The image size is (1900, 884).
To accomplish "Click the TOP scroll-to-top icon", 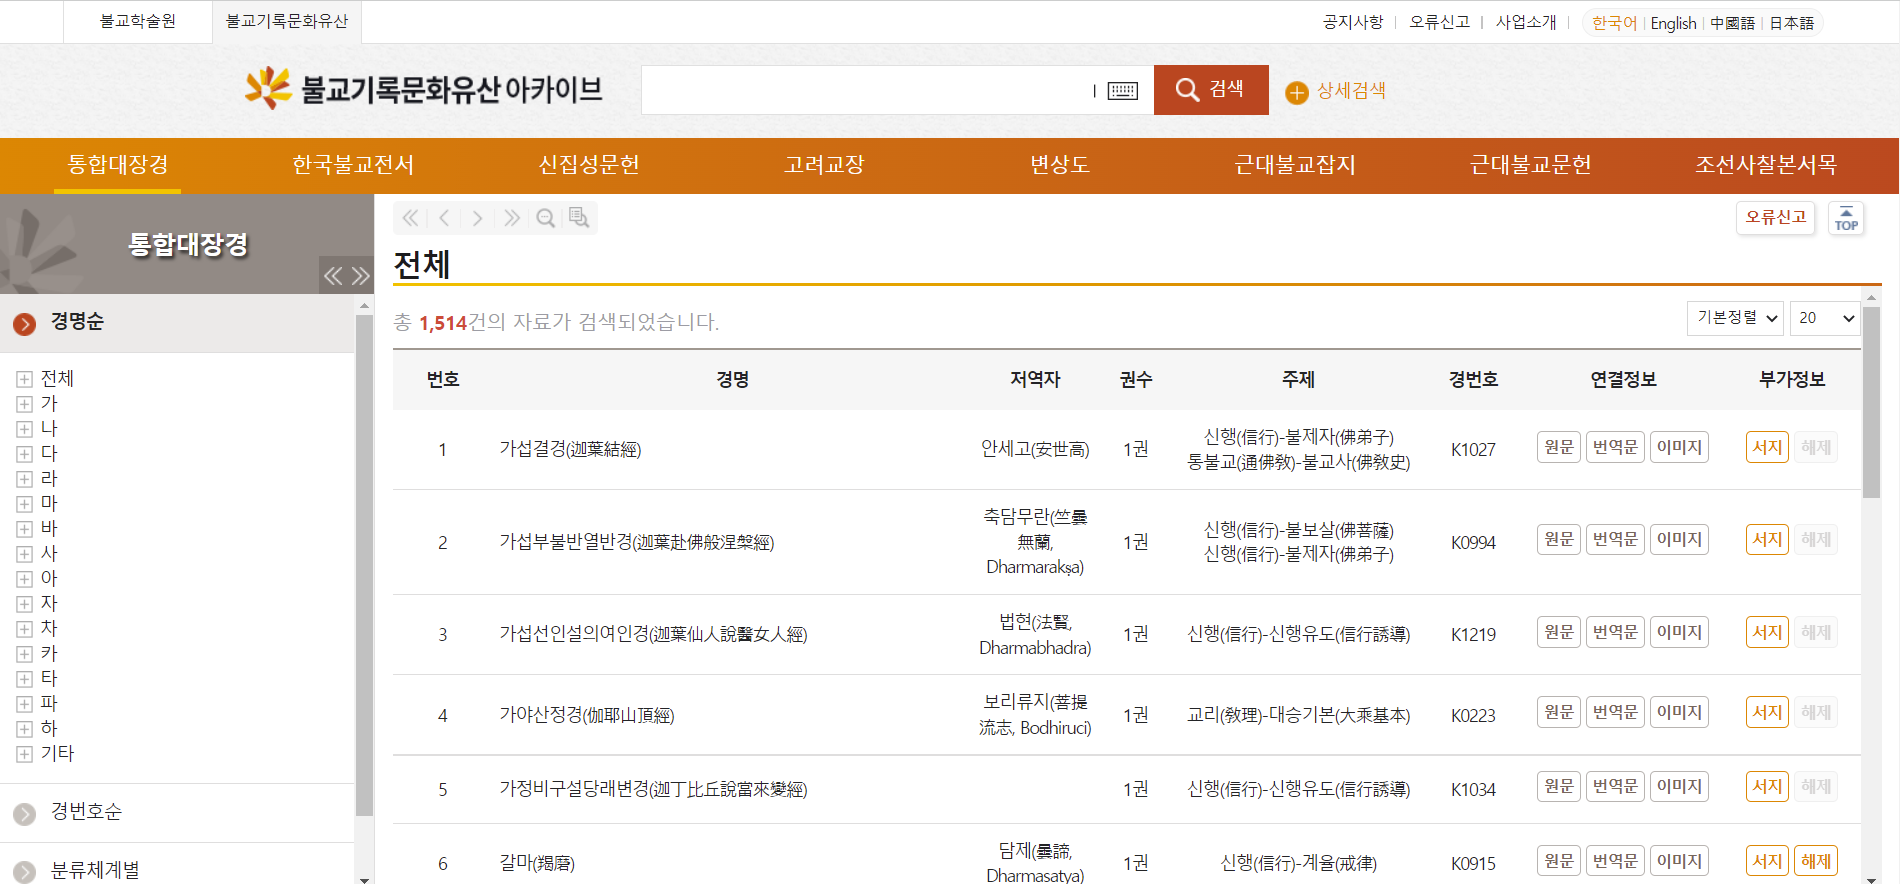I will (1846, 218).
